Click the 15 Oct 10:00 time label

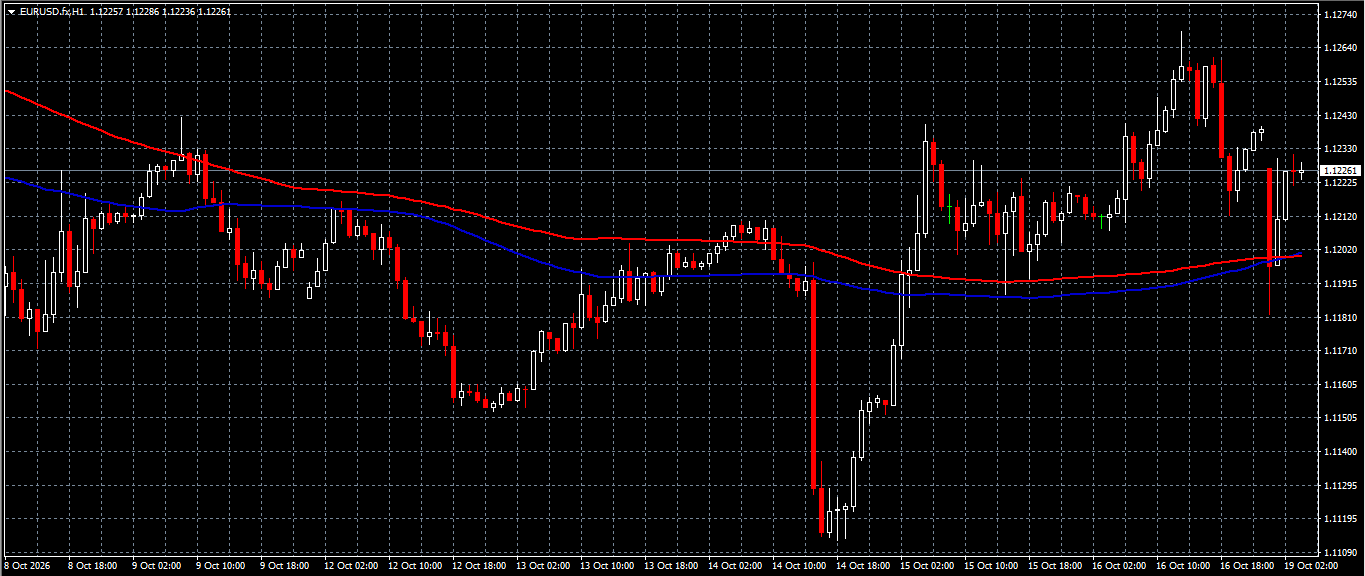(x=991, y=566)
